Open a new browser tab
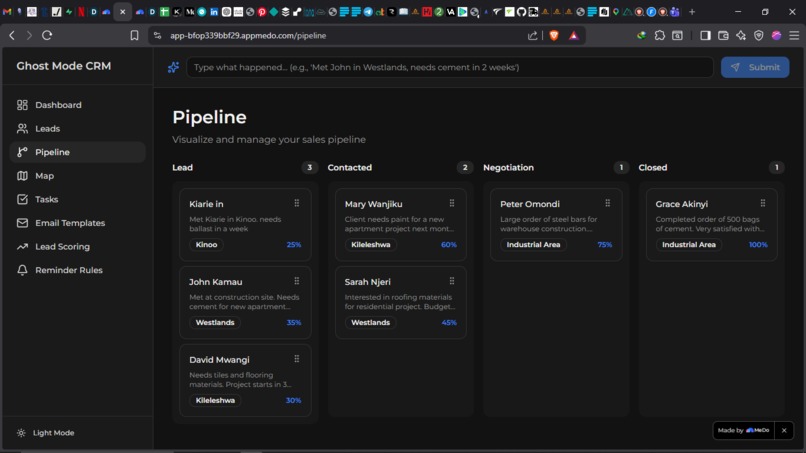Screen dimensions: 806x453 pos(692,11)
